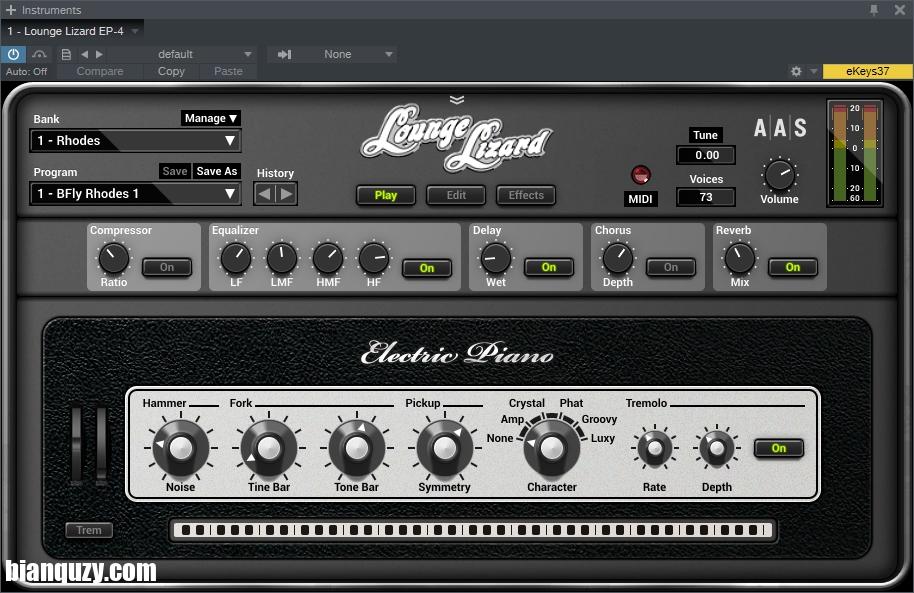Click the Equalizer LF knob
Viewport: 914px width, 593px height.
pyautogui.click(x=236, y=258)
